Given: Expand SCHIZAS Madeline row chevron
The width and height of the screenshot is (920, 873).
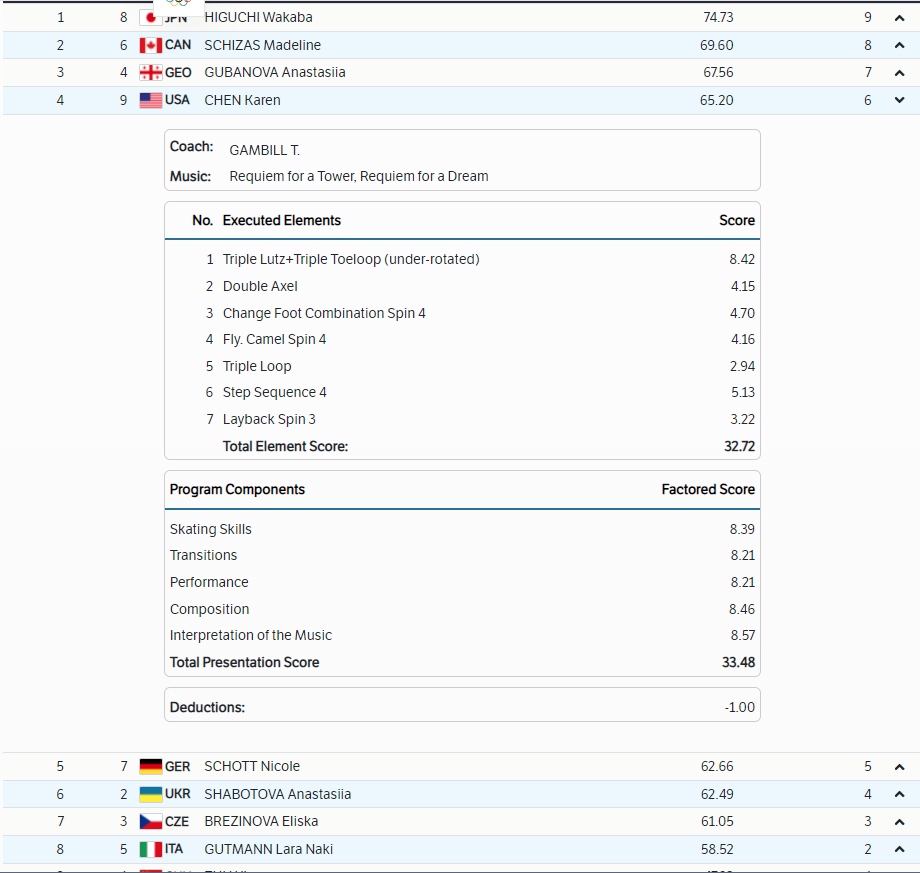Looking at the screenshot, I should [899, 45].
